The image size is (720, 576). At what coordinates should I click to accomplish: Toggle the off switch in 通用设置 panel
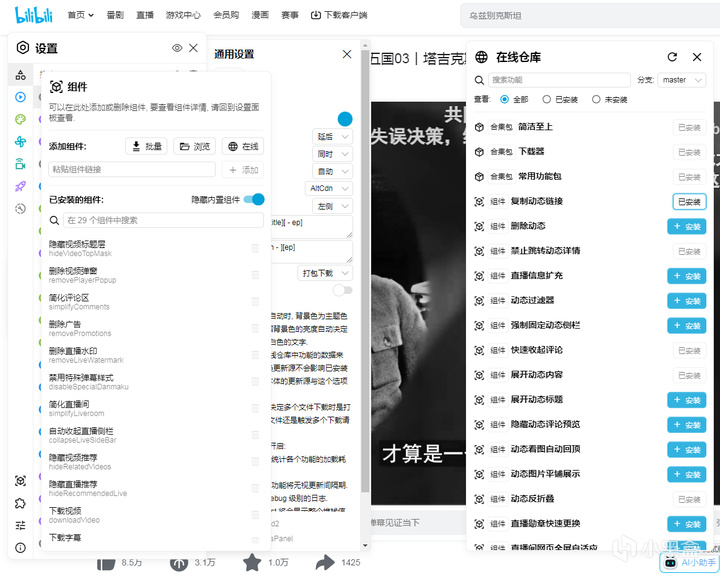[343, 290]
